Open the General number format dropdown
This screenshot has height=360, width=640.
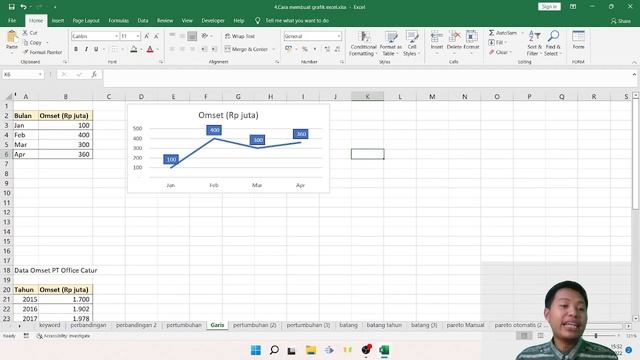pyautogui.click(x=339, y=36)
